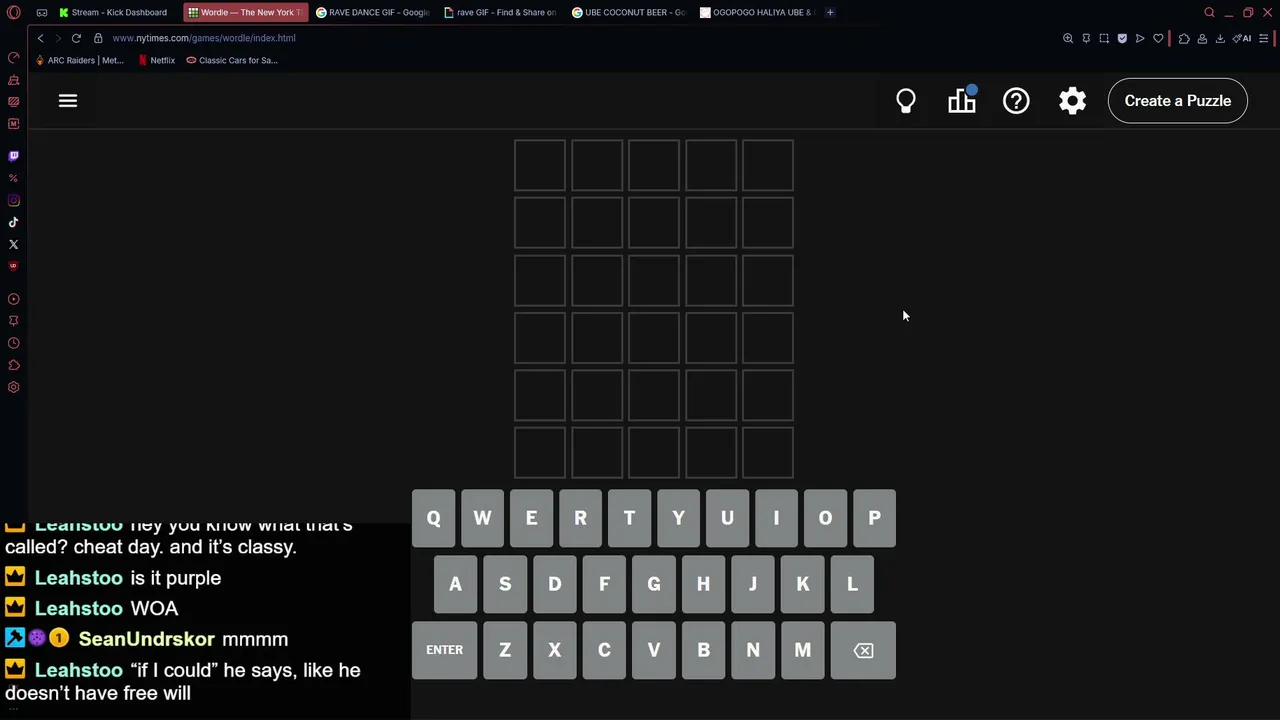
Task: Open X (Twitter) in the sidebar
Action: tap(13, 244)
